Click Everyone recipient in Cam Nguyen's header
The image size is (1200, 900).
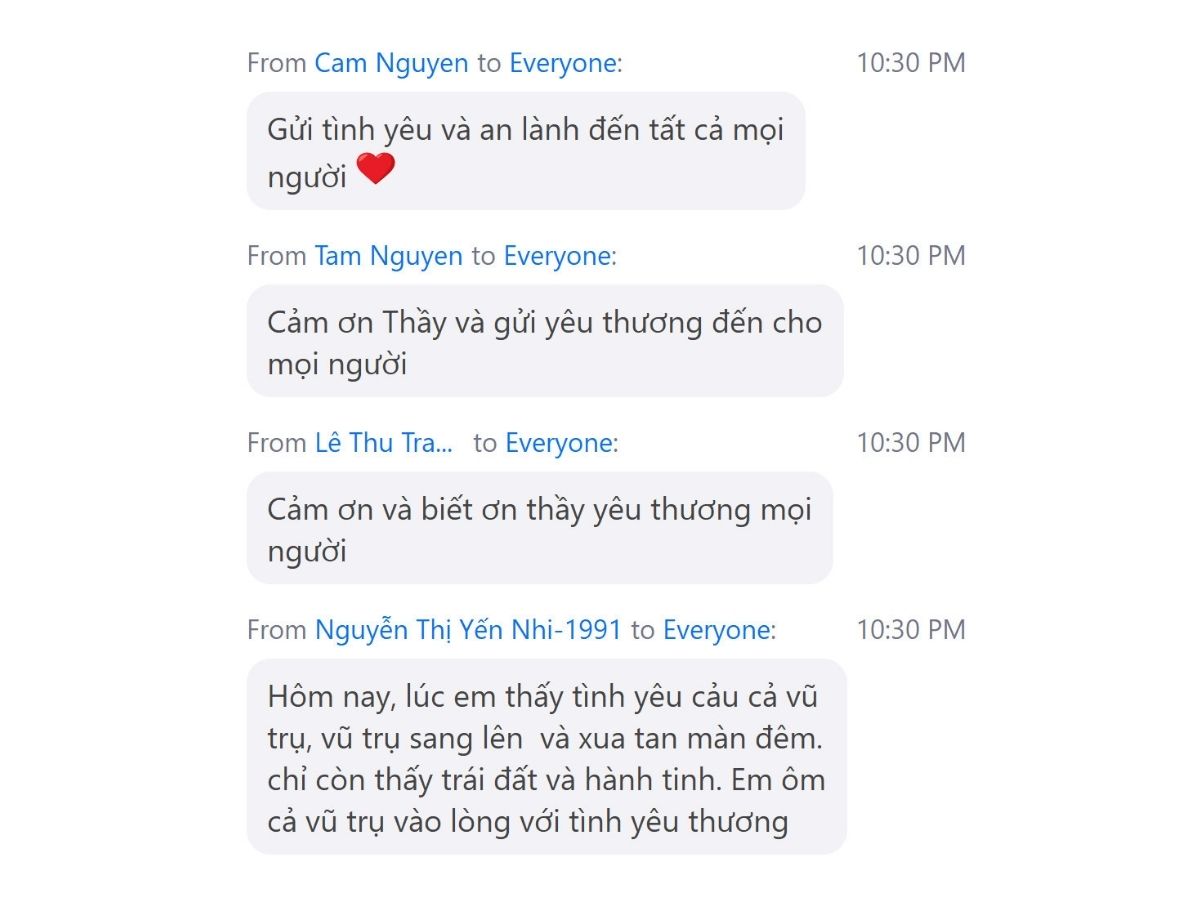[562, 63]
